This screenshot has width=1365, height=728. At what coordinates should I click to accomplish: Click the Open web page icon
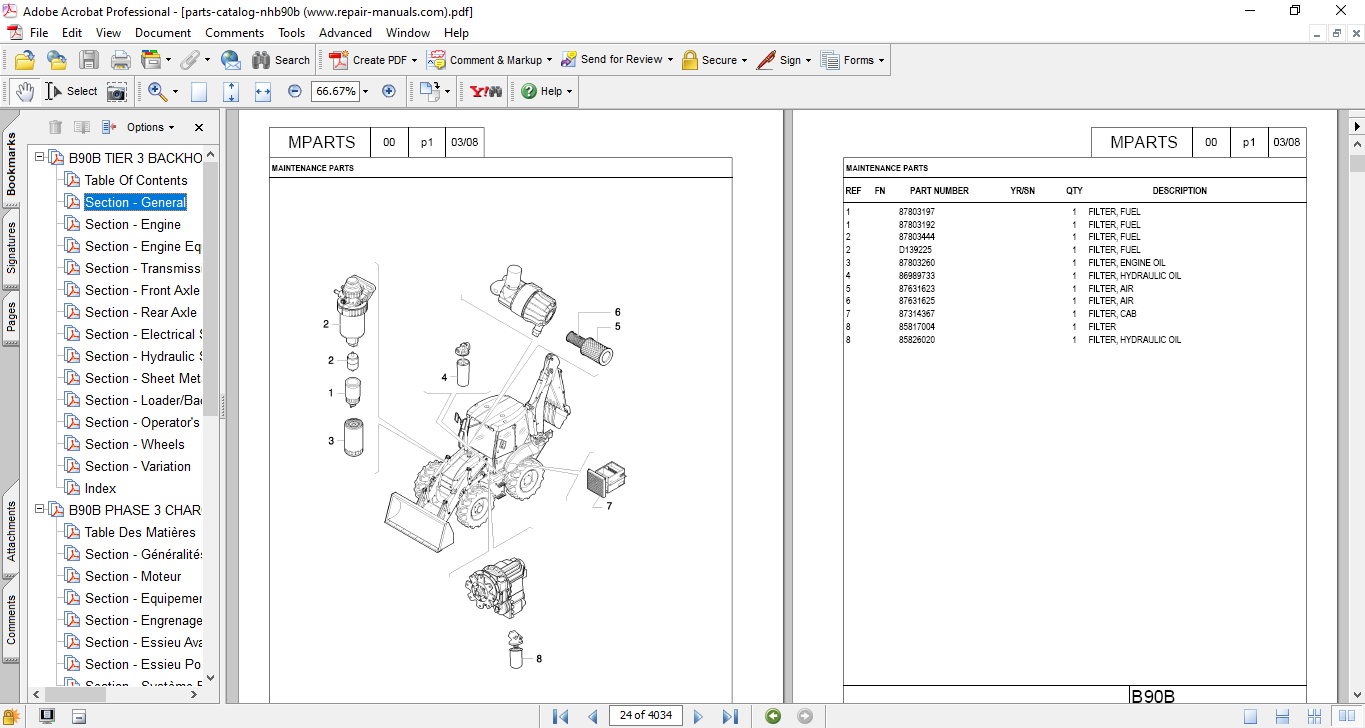tap(56, 60)
